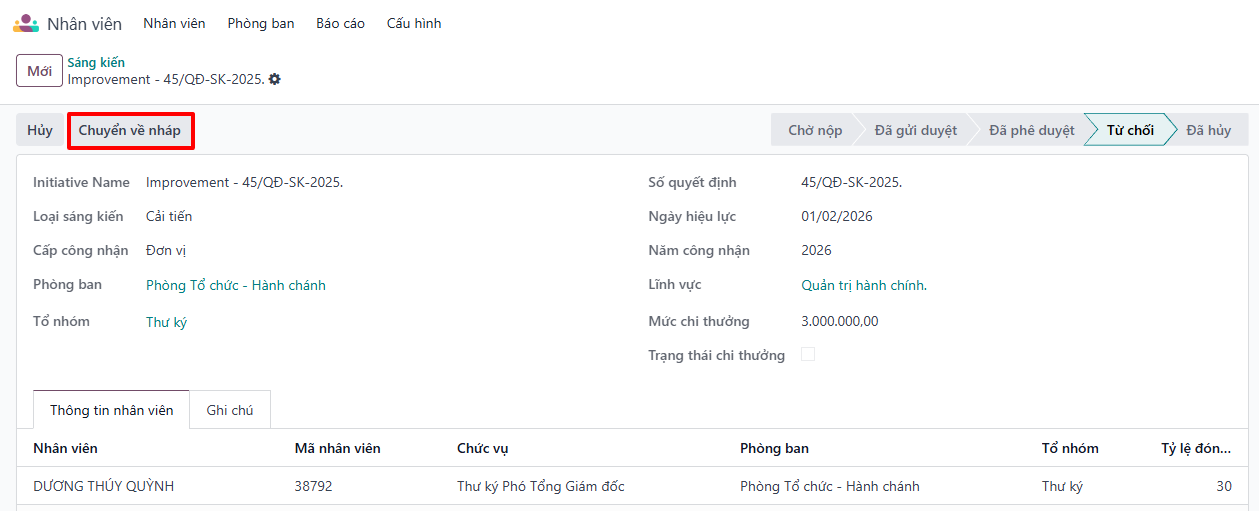
Task: Open the Nhân viên app home icon
Action: (x=26, y=23)
